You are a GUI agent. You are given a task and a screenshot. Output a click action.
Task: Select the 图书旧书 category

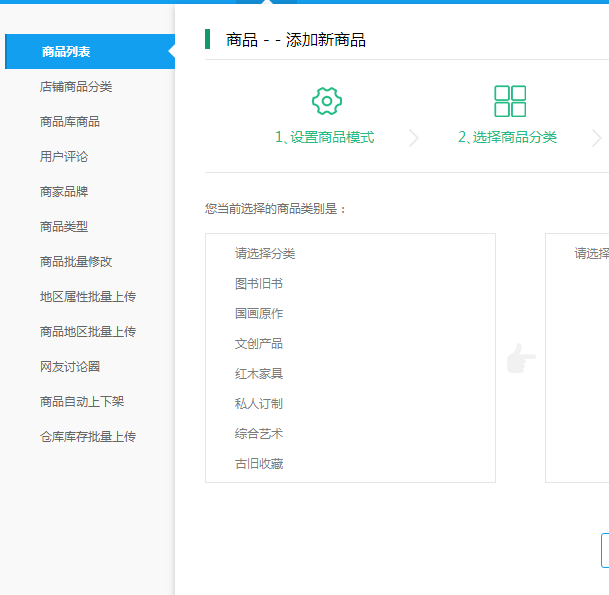(259, 284)
